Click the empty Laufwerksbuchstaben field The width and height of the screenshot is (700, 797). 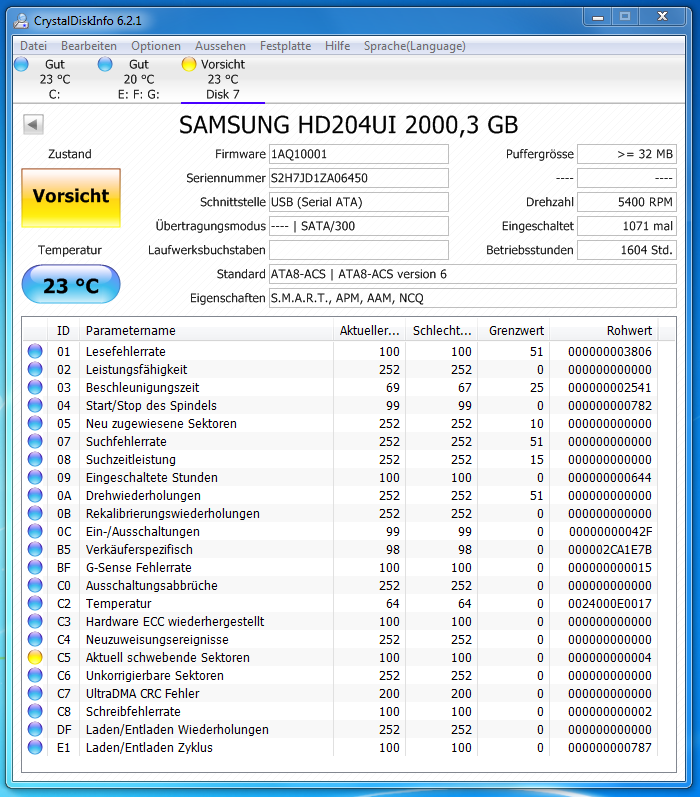point(358,250)
